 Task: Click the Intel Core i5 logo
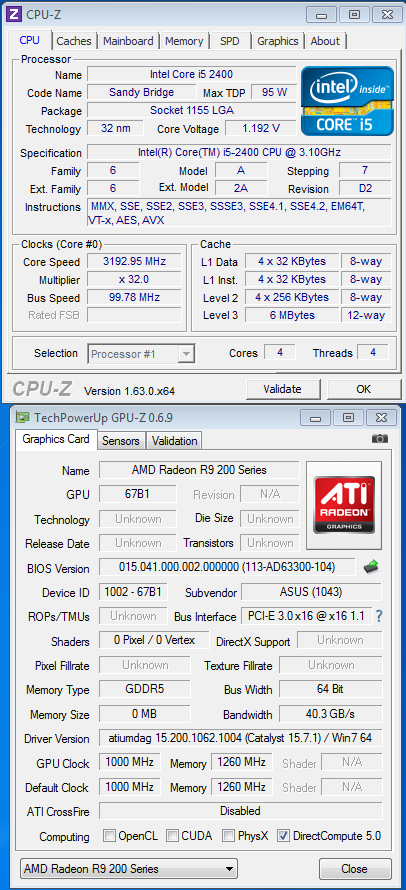347,100
